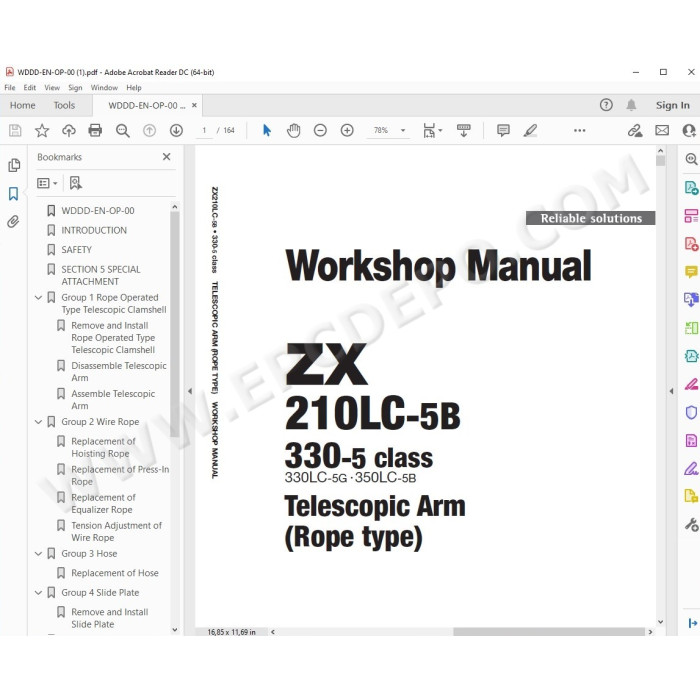Open Assemble Telescopic Arm bookmark

tap(113, 400)
